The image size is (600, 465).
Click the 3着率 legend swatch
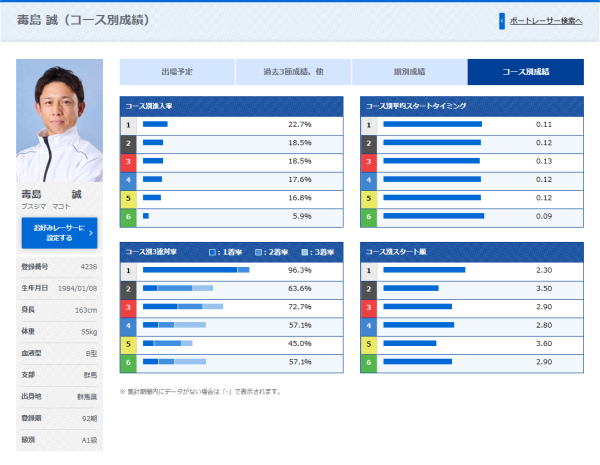[305, 252]
